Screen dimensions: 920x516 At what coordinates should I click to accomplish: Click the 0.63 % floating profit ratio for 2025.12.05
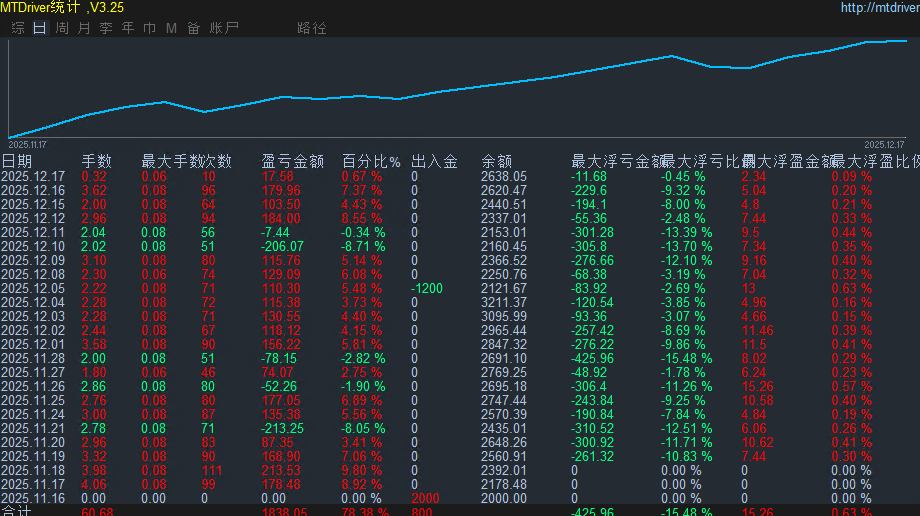coord(851,289)
